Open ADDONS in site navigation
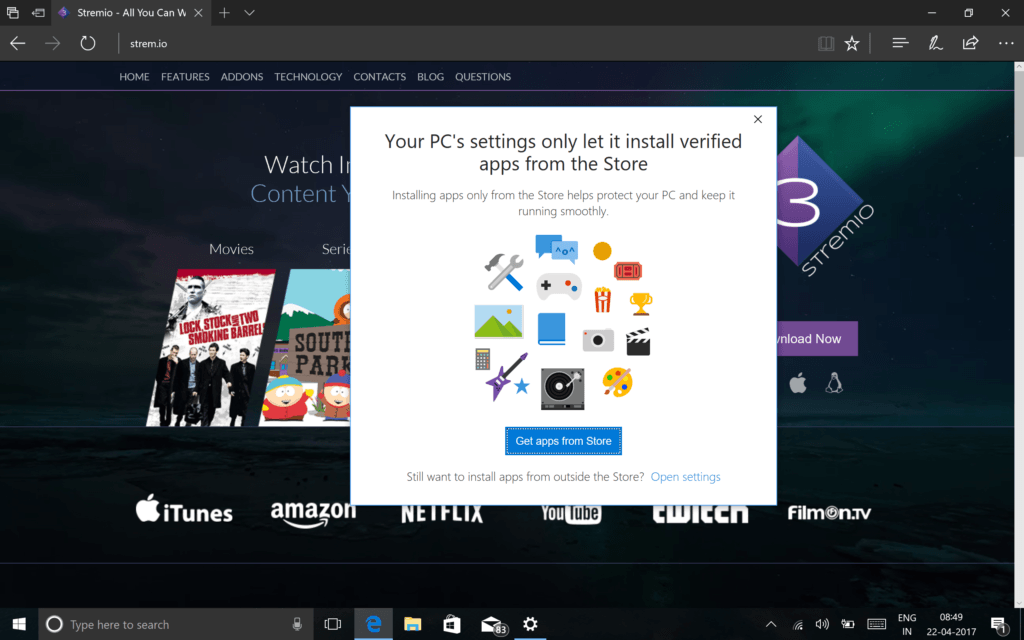The height and width of the screenshot is (640, 1024). (x=242, y=76)
